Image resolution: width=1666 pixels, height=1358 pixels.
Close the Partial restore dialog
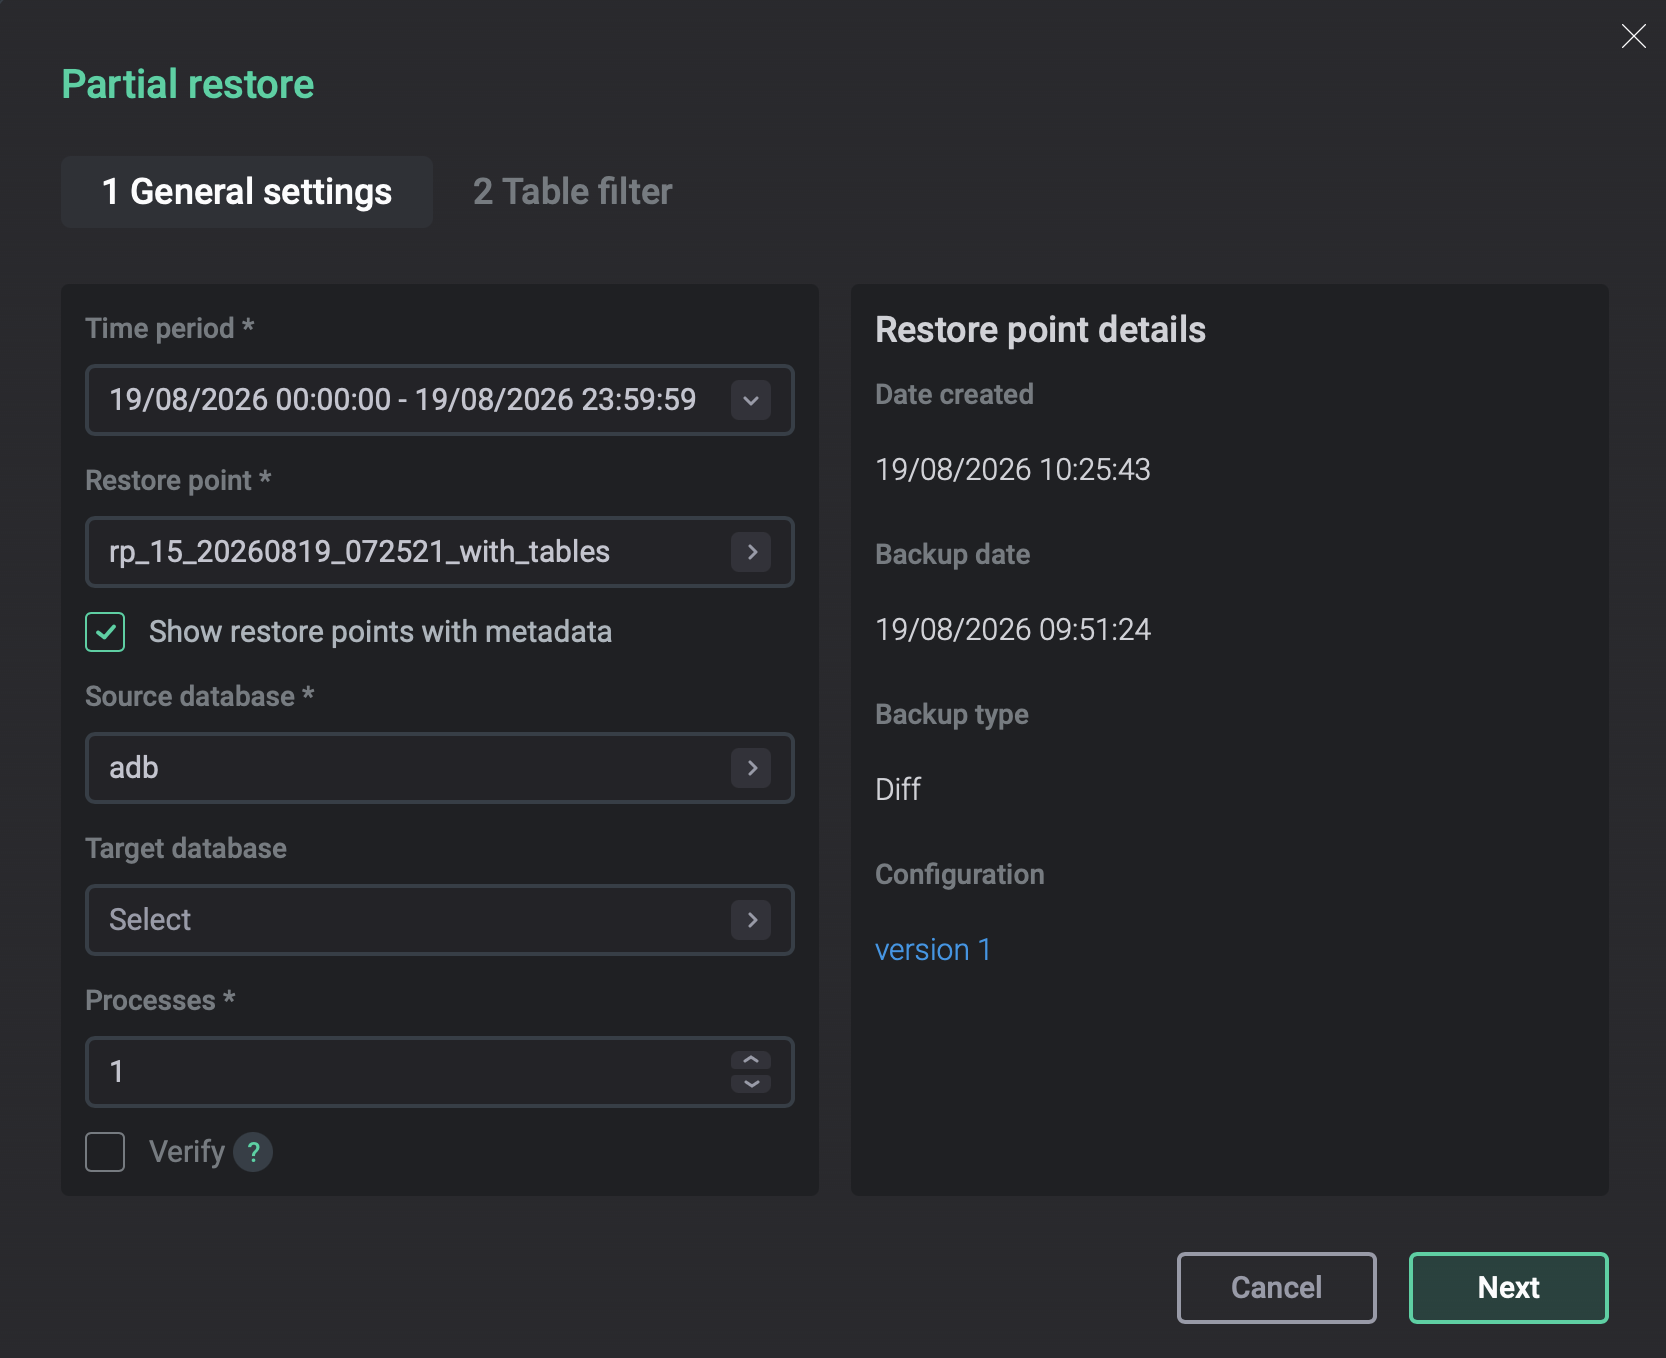(1633, 37)
